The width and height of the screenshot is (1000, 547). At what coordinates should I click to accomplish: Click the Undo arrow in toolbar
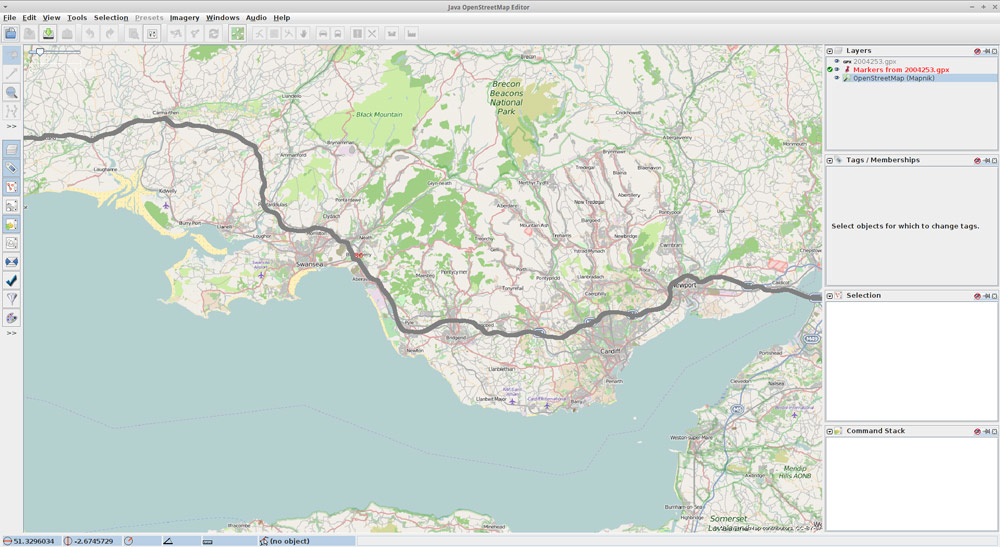(90, 33)
